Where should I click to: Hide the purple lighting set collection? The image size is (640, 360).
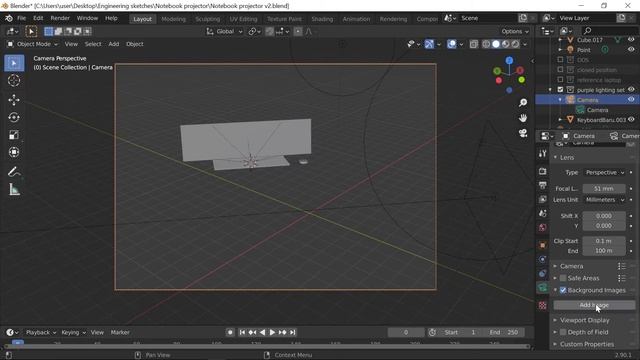[631, 89]
